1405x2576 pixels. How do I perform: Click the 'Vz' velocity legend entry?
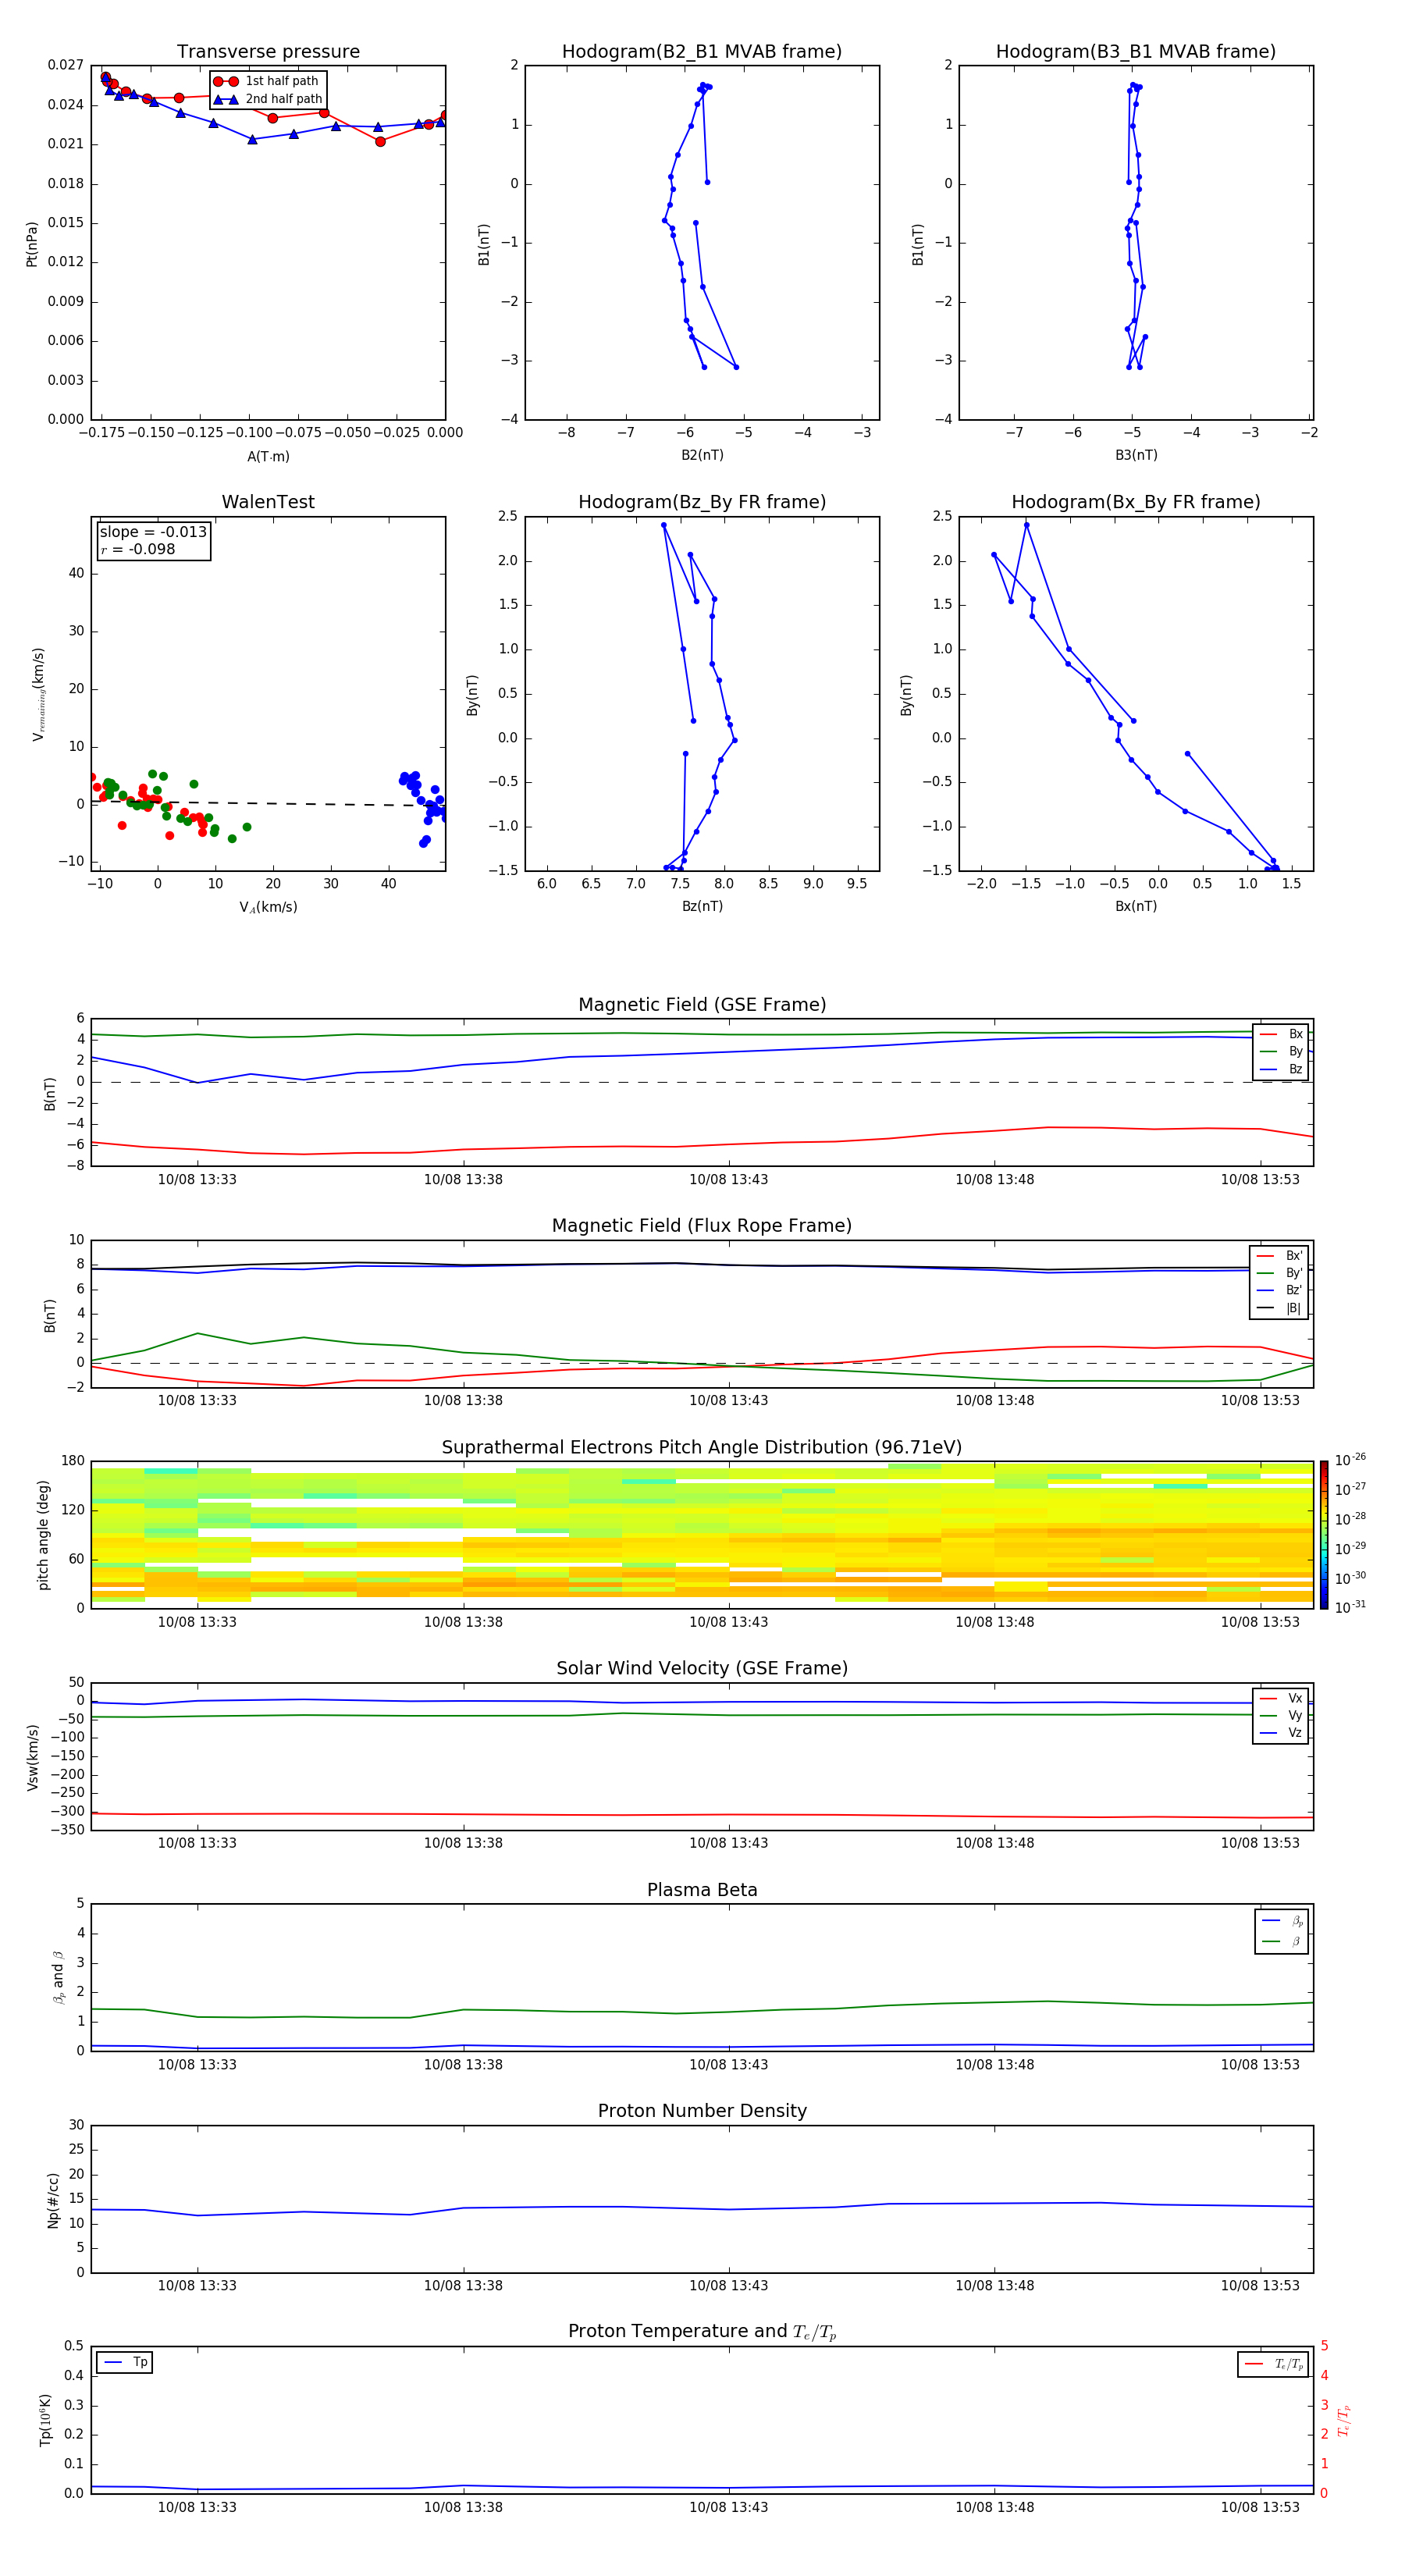(x=1281, y=1732)
